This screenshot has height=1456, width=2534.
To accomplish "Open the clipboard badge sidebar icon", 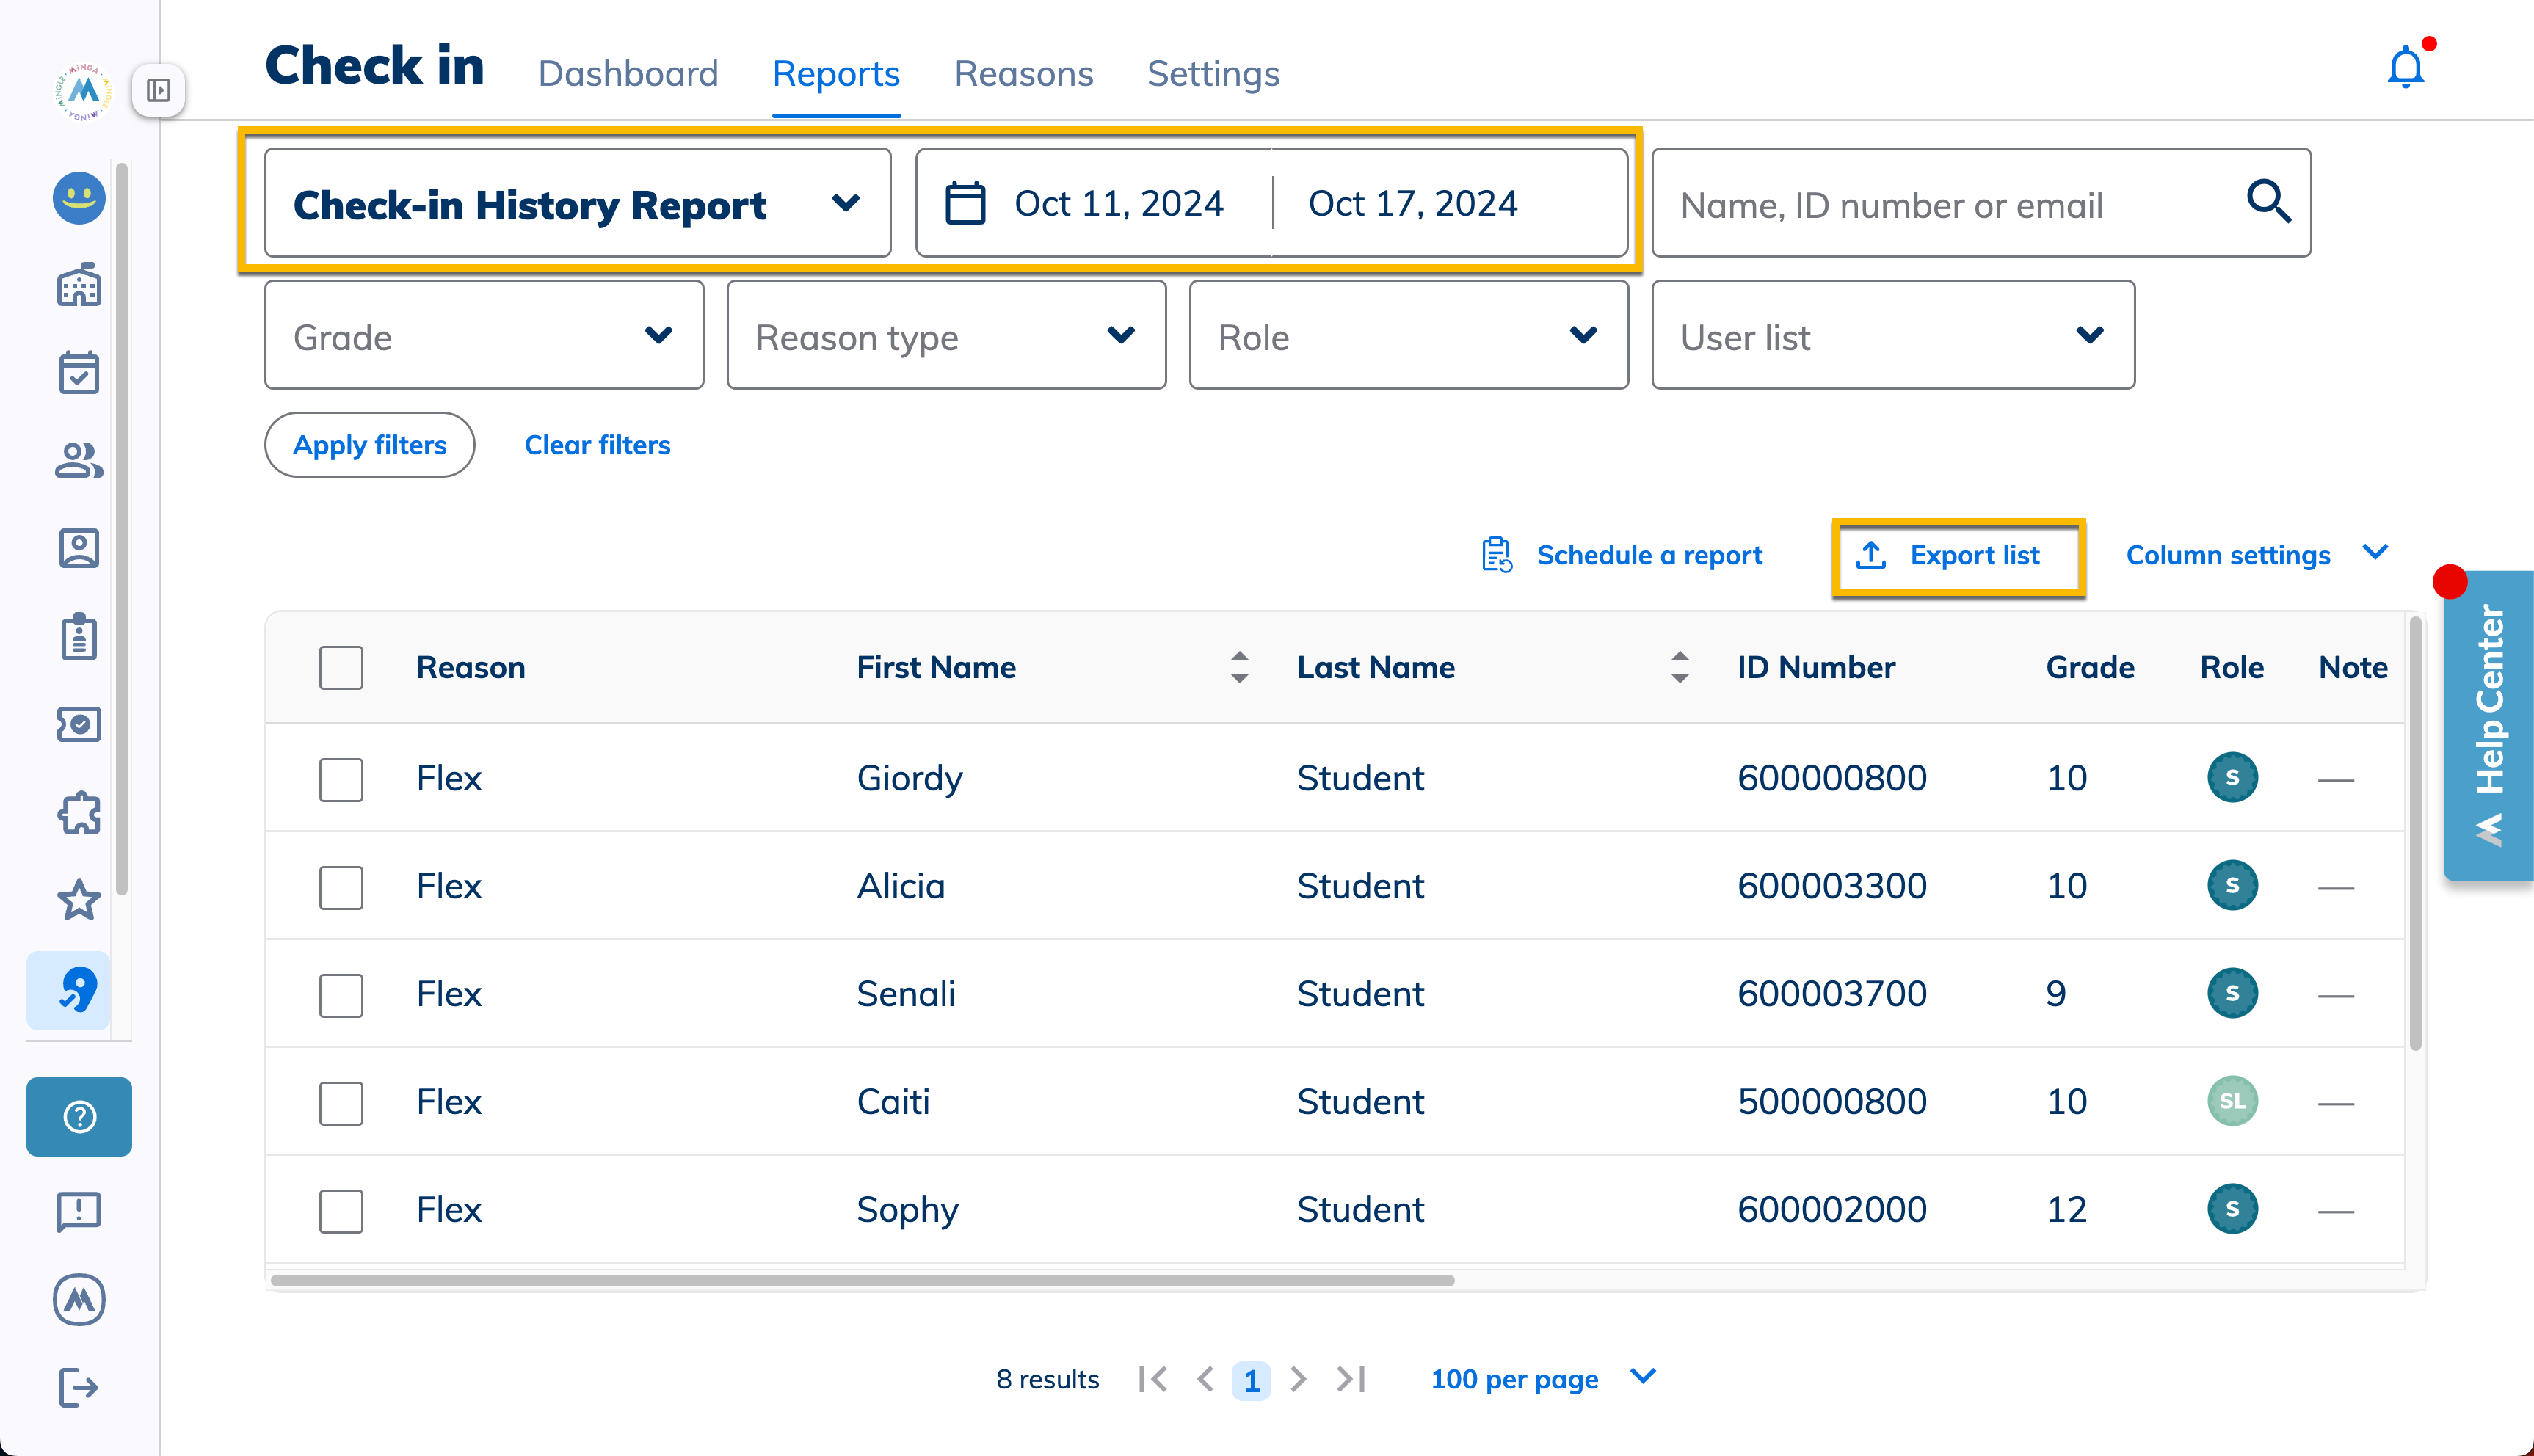I will pos(79,637).
